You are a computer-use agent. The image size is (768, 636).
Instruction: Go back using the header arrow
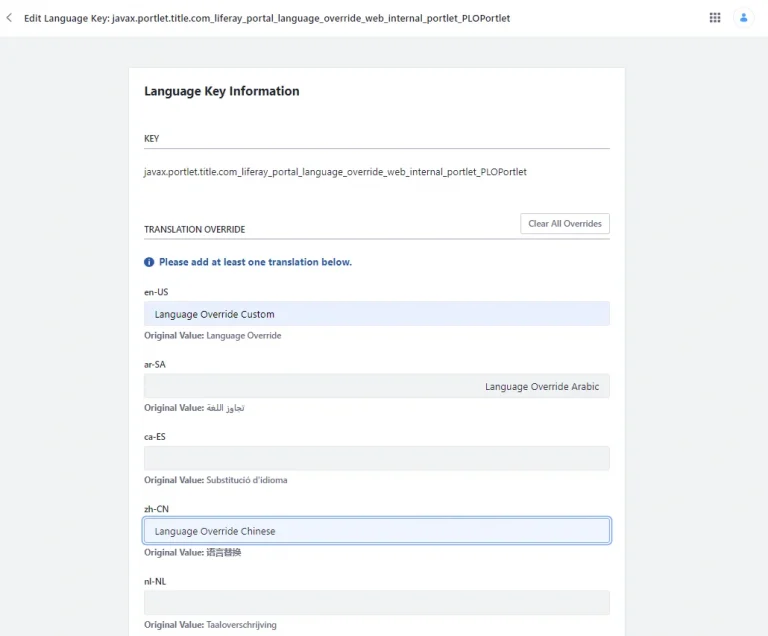click(9, 18)
